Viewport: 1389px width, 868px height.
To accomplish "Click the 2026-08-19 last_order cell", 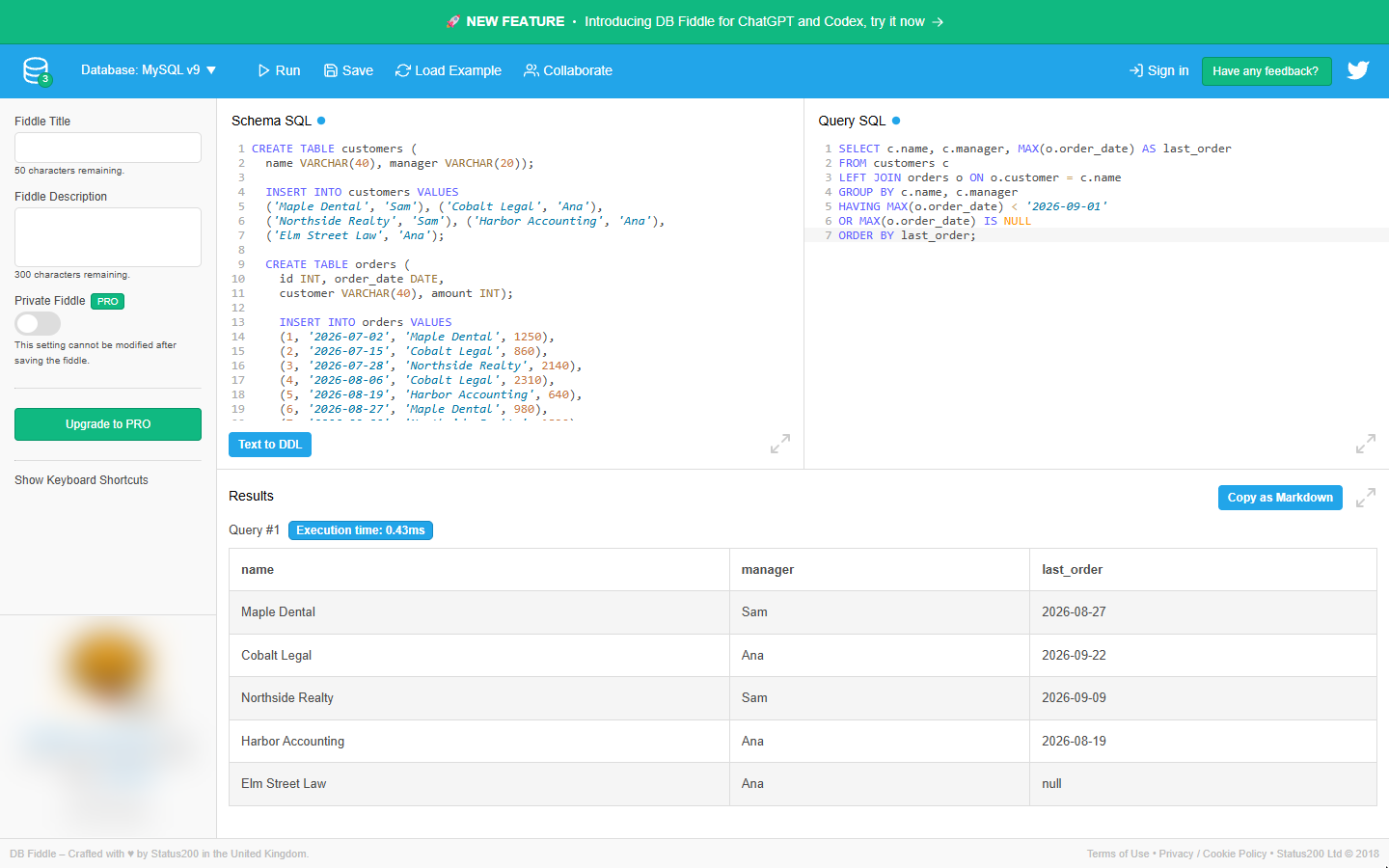I will click(1203, 741).
